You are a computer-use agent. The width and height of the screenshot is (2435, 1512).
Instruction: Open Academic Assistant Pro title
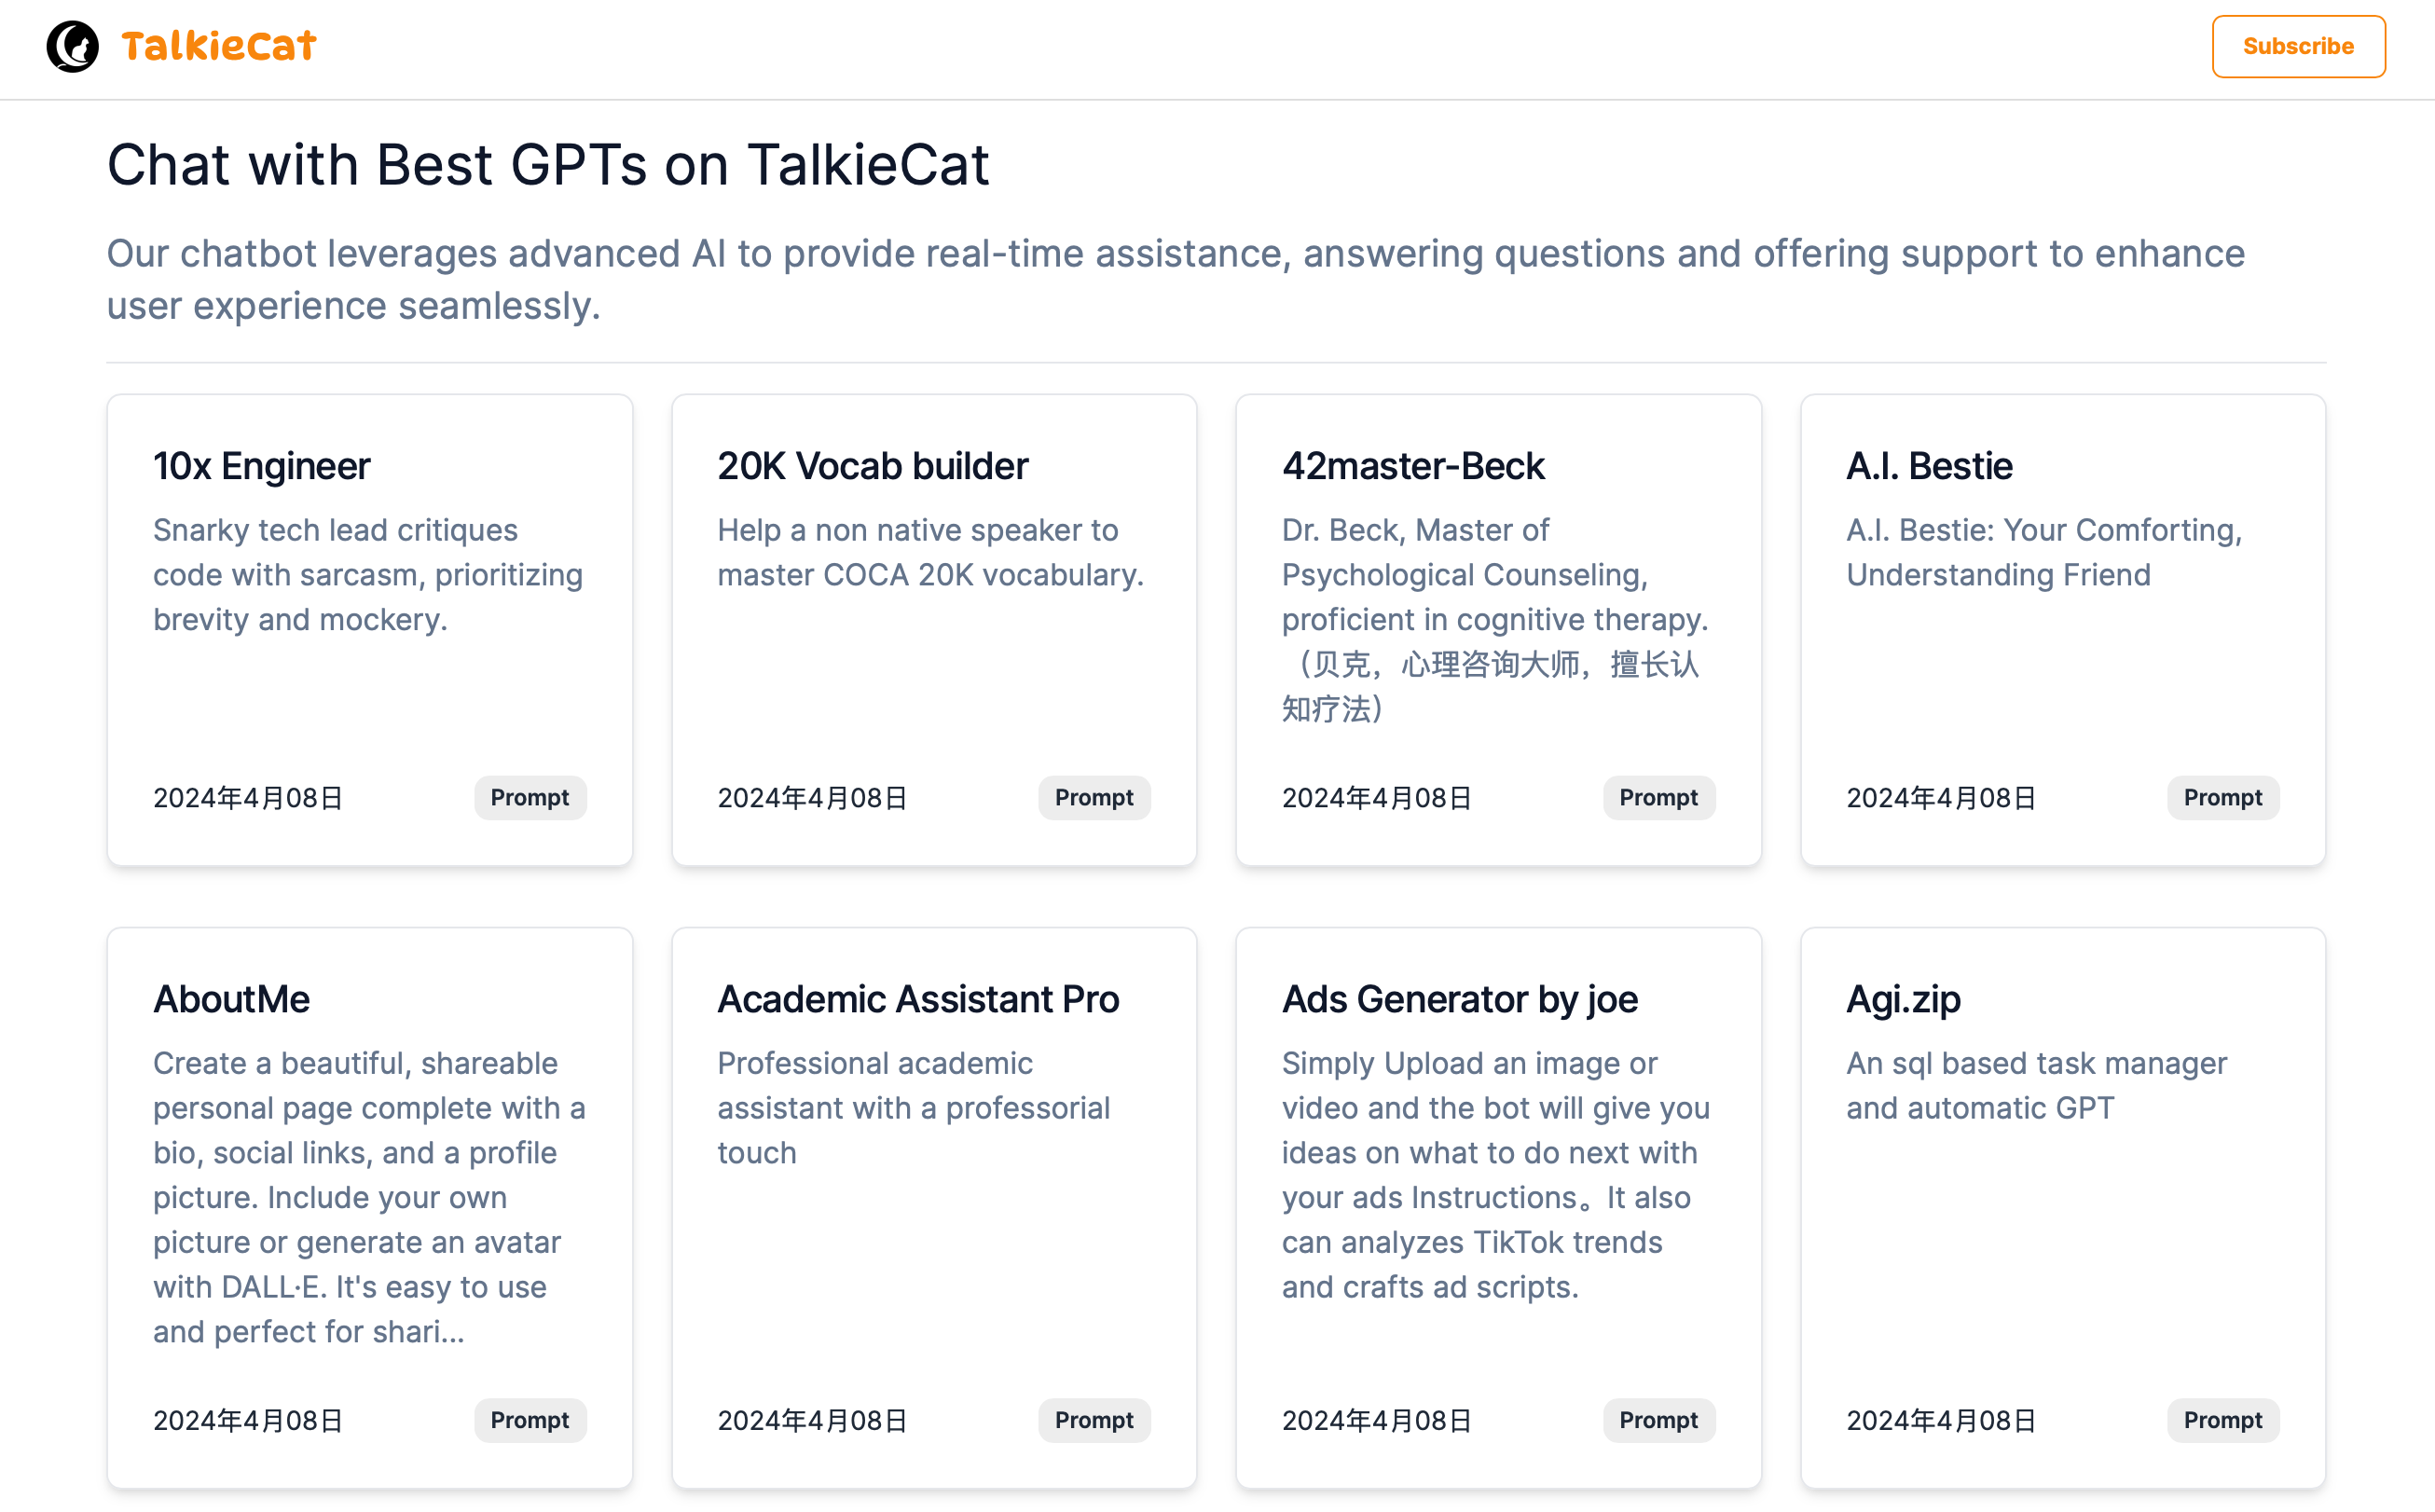[x=917, y=999]
